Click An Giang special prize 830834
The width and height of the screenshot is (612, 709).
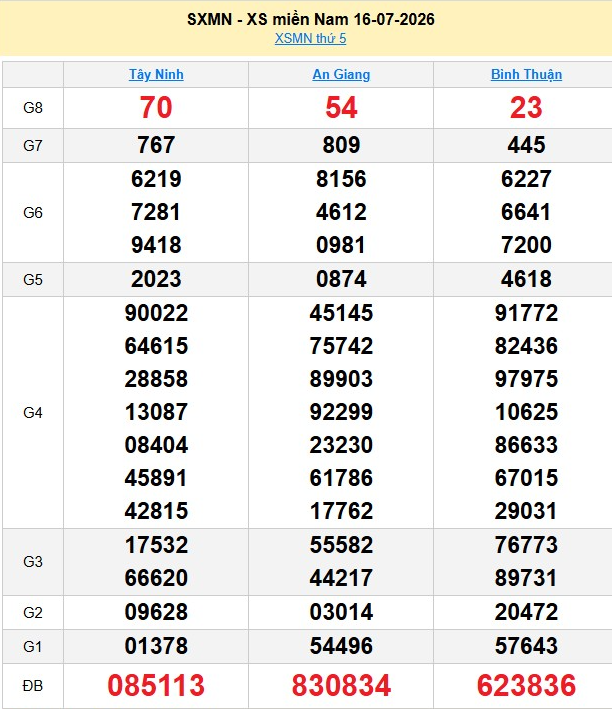coord(341,685)
